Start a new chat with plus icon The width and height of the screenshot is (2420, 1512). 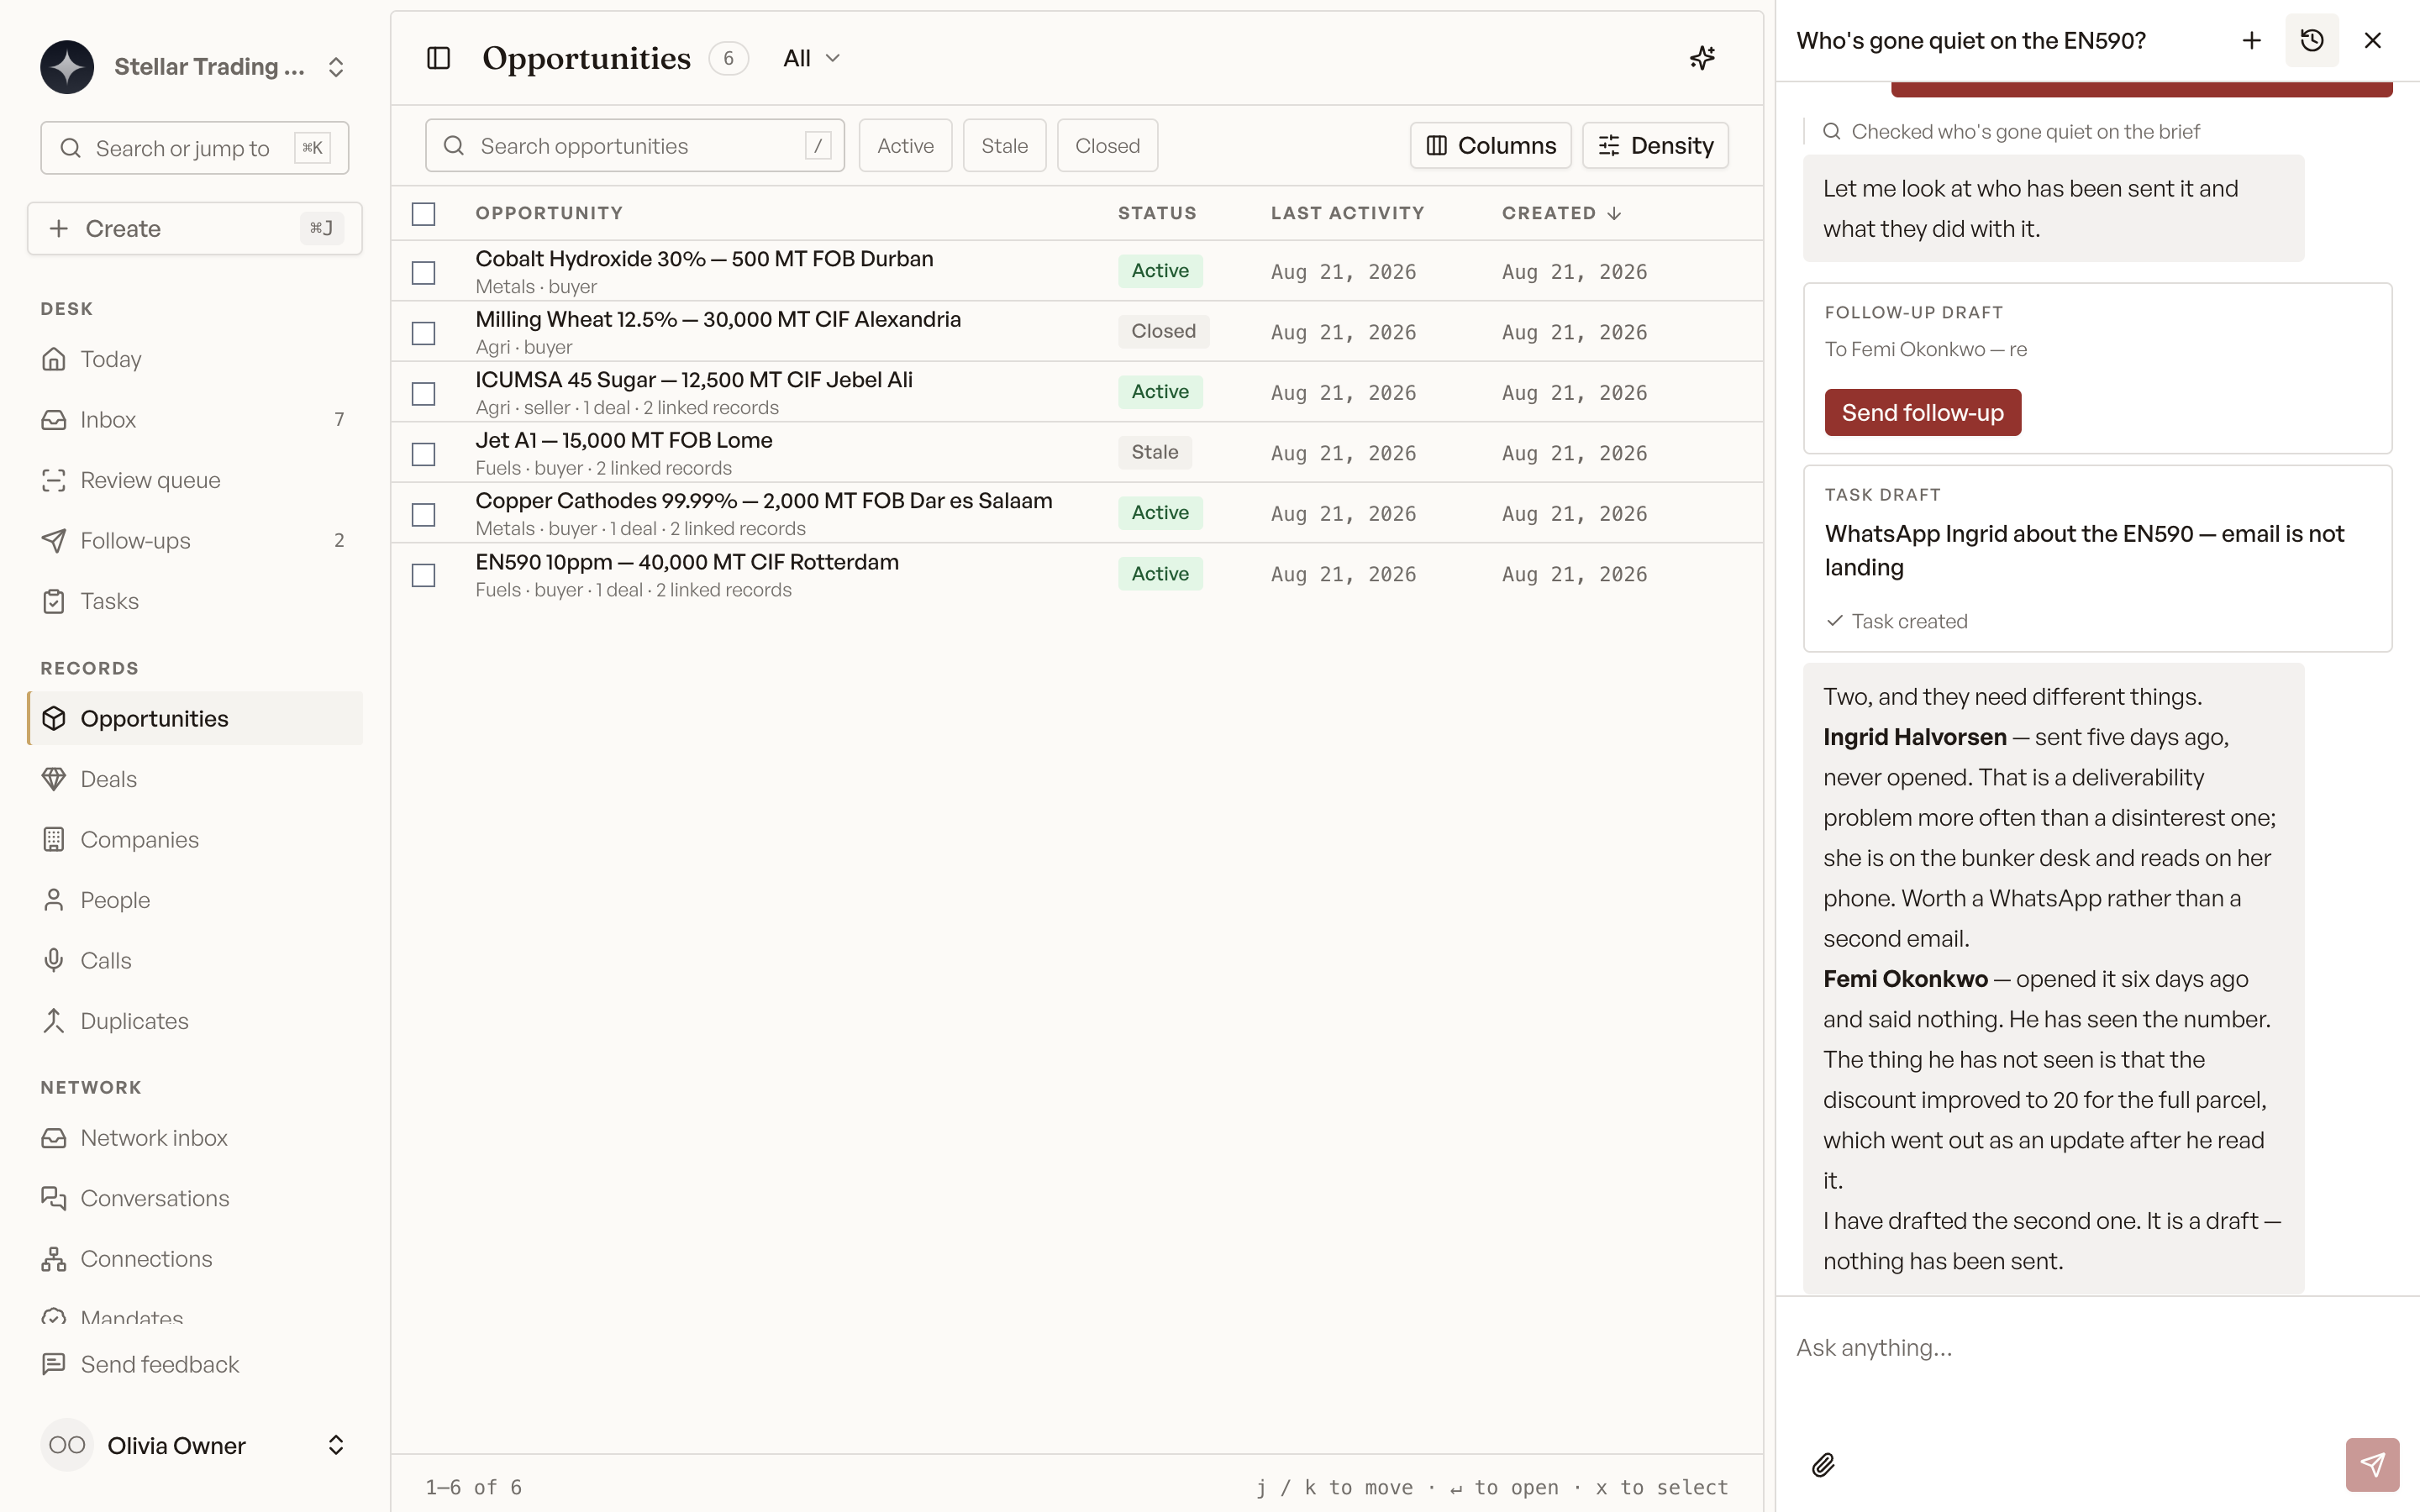2251,40
